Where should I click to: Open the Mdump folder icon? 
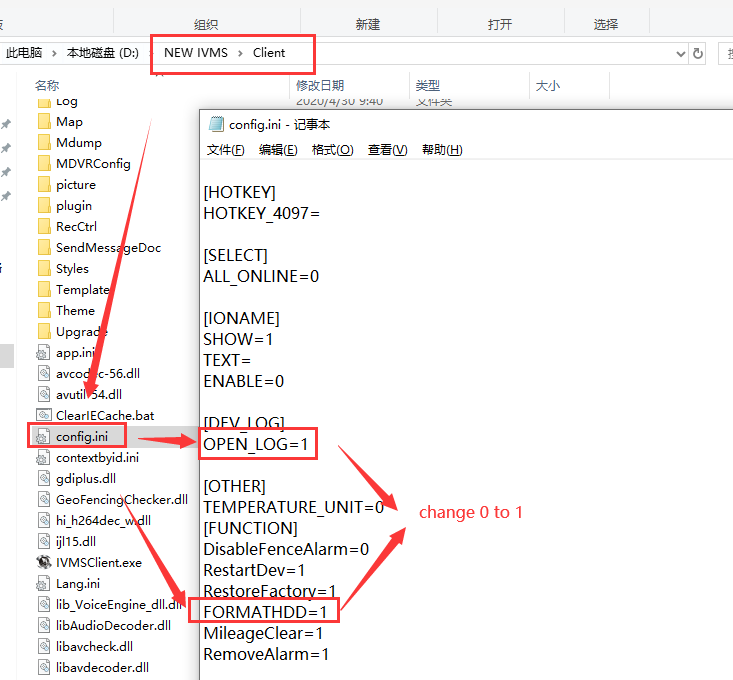(x=44, y=143)
